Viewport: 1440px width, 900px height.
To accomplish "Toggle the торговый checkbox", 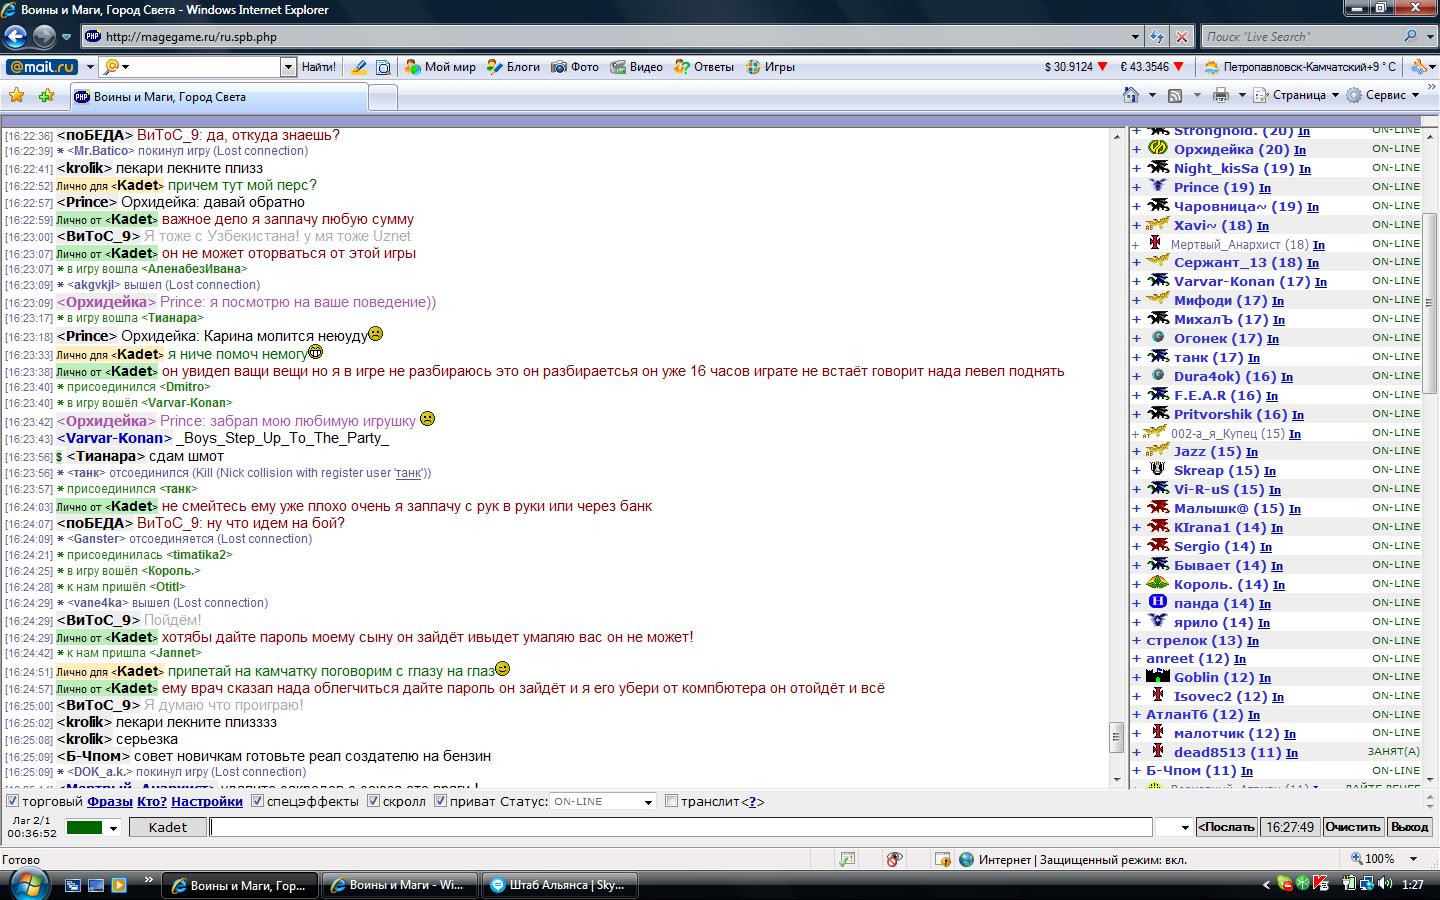I will pos(13,801).
